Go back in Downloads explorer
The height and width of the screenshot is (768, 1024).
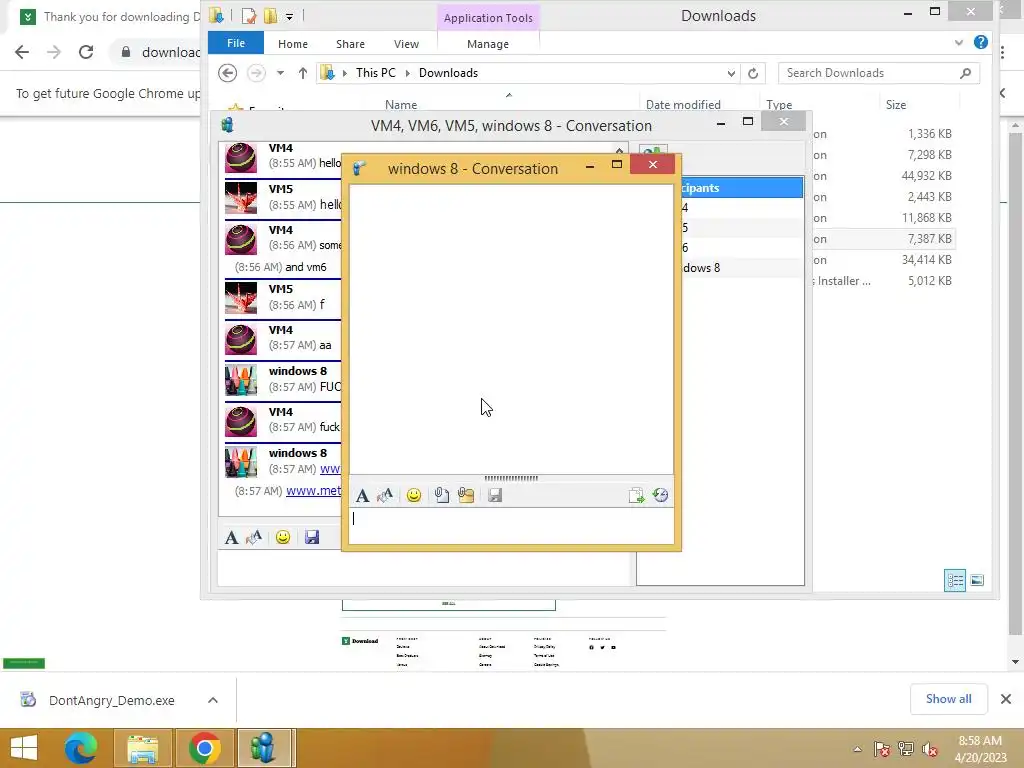tap(227, 73)
